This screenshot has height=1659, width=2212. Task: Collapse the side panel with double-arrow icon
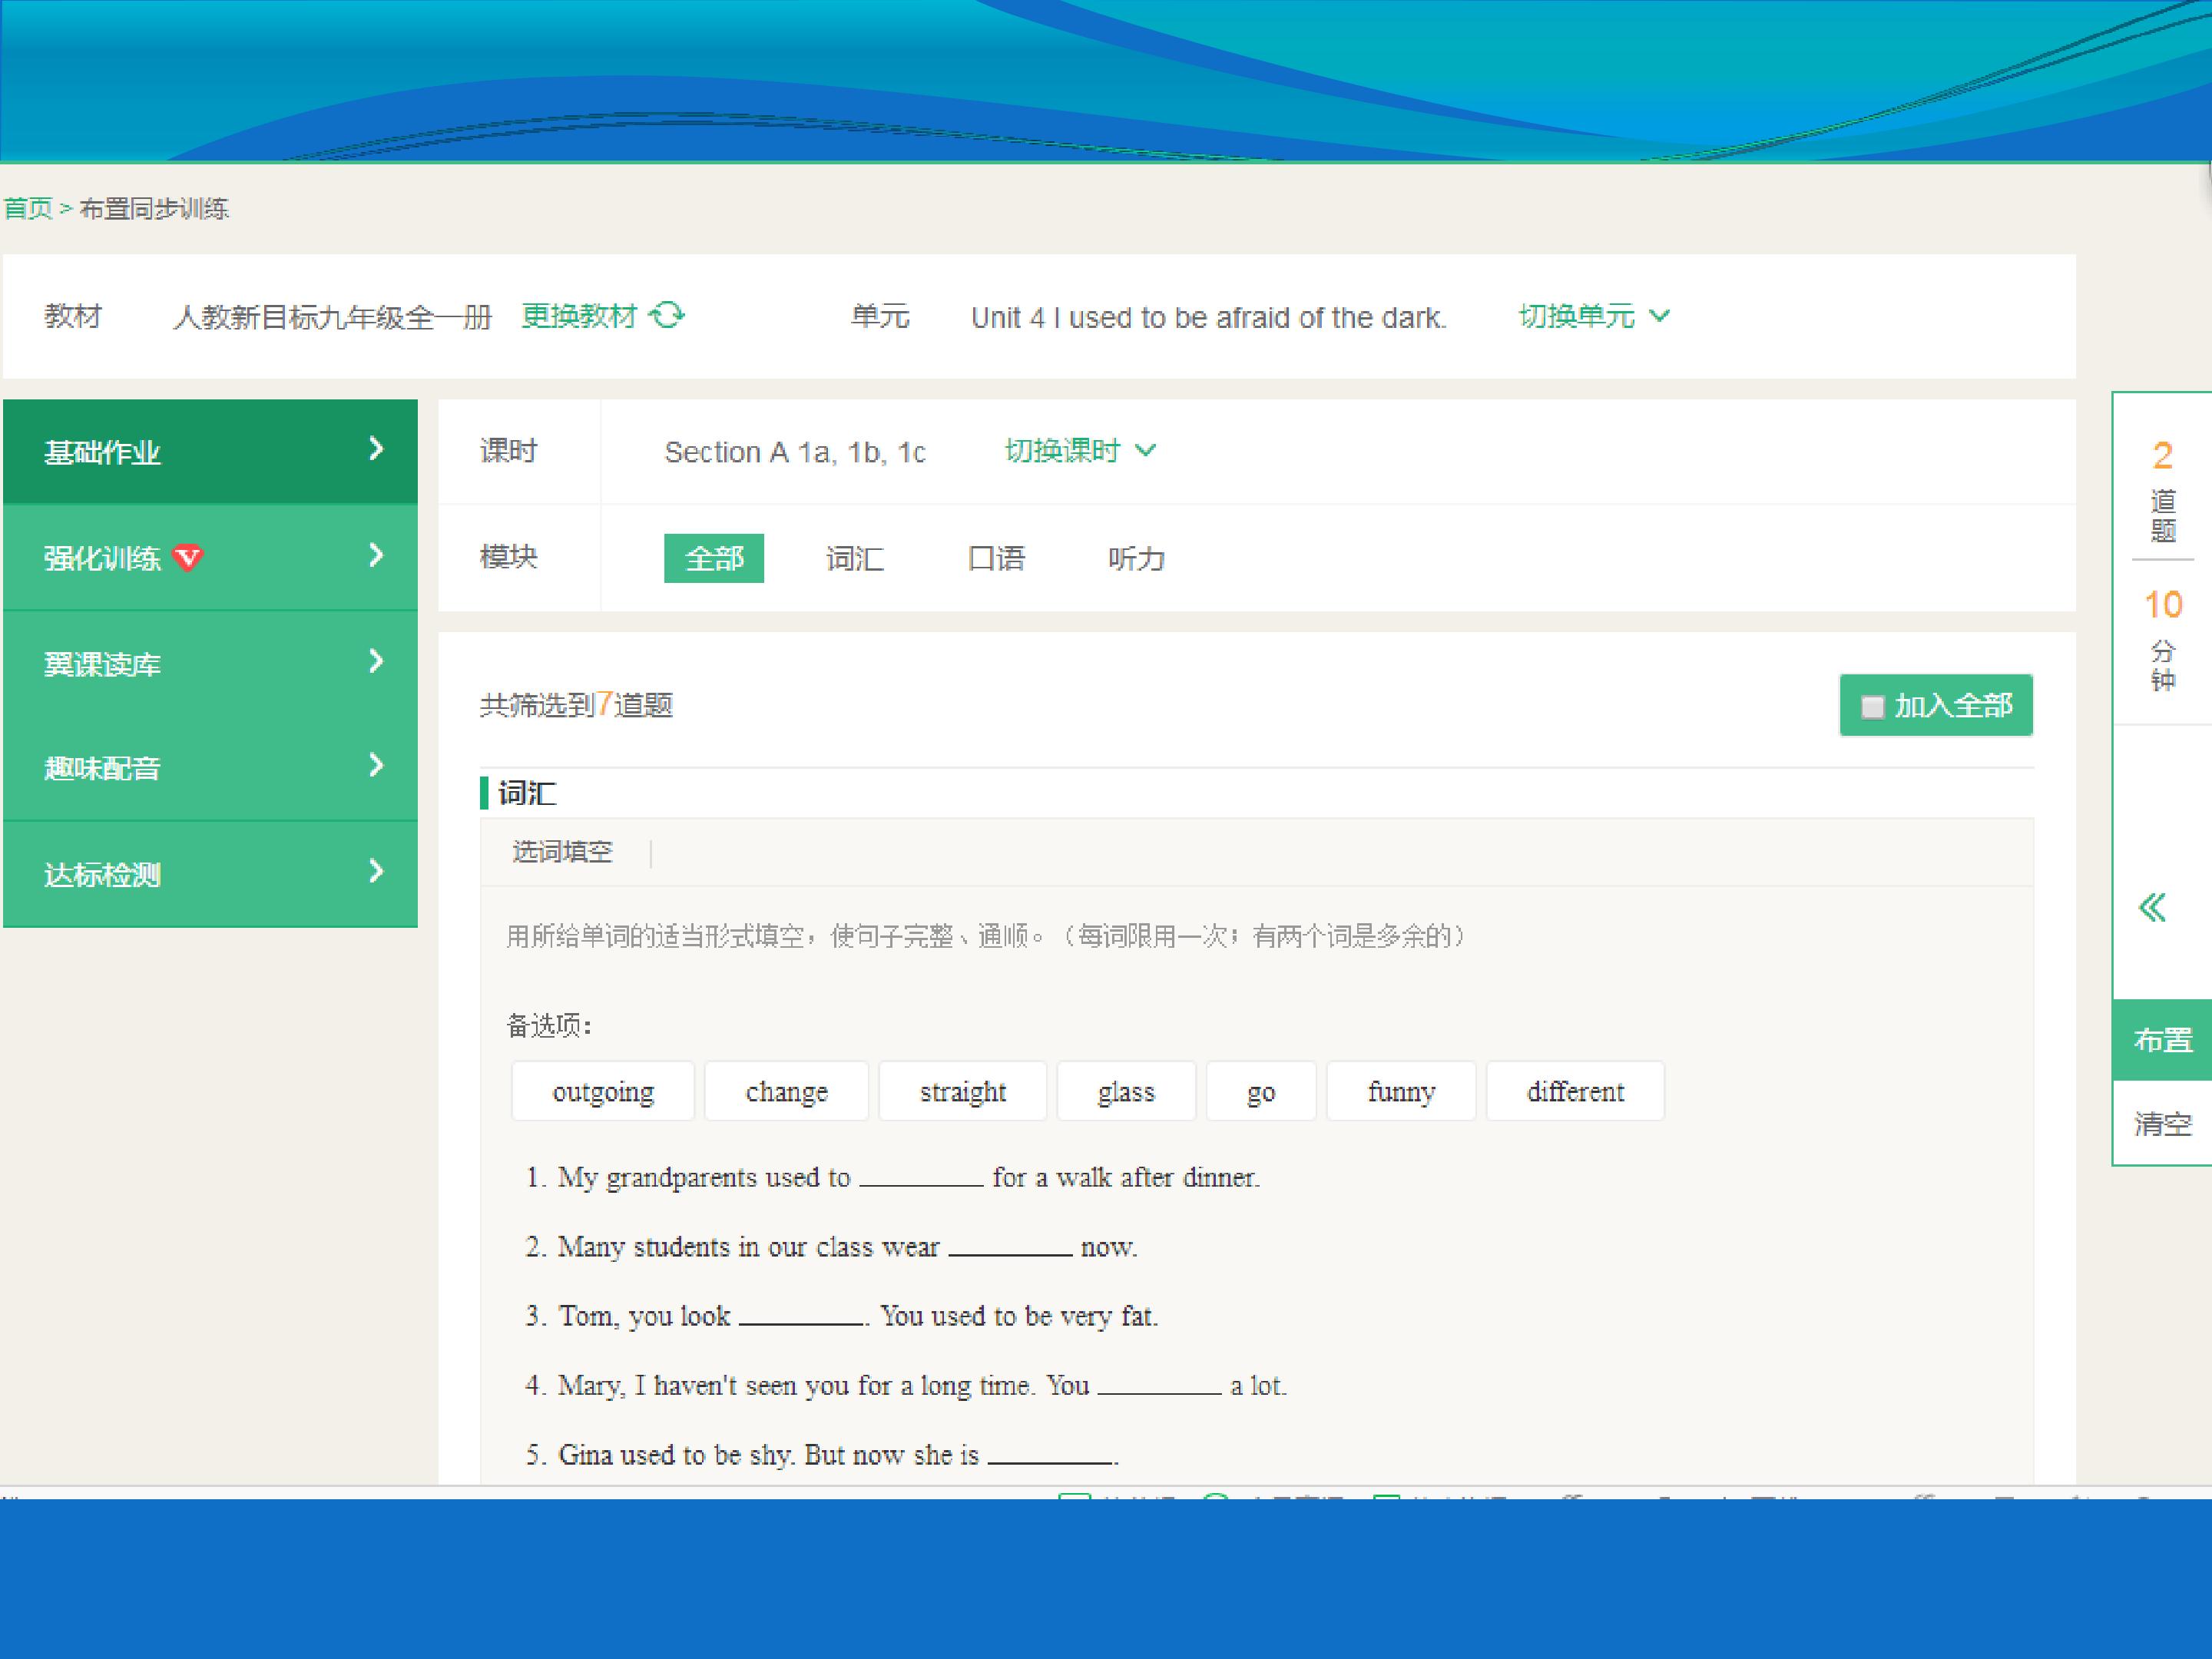coord(2152,907)
